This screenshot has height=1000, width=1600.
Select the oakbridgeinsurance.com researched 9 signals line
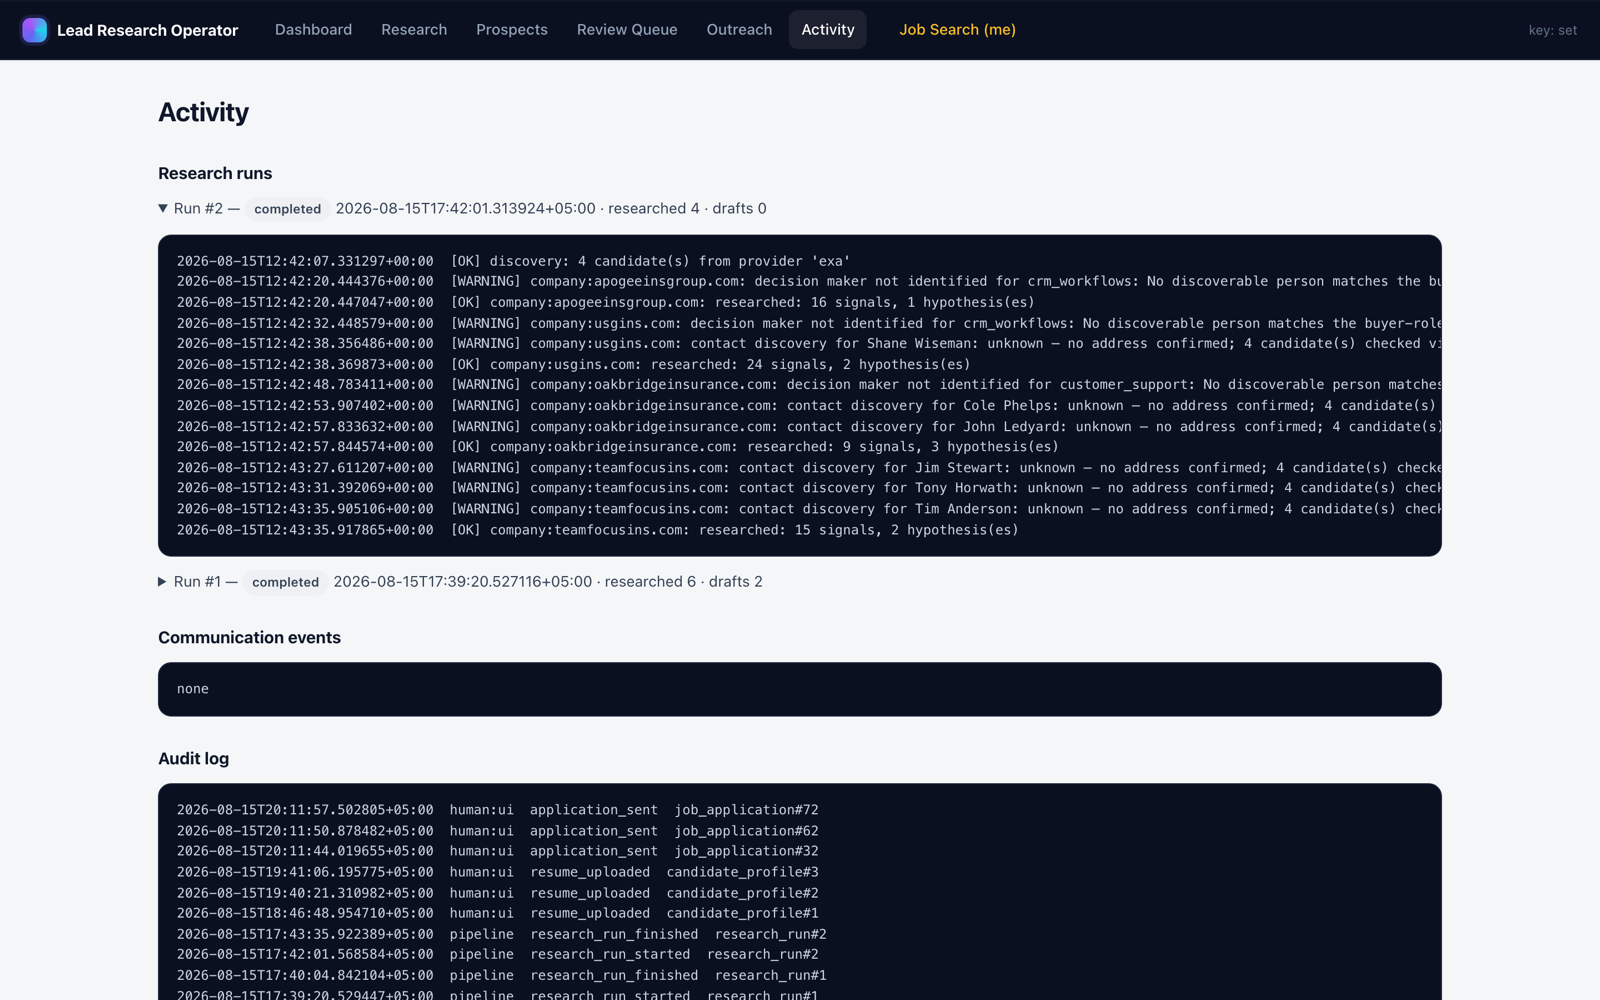(x=617, y=447)
